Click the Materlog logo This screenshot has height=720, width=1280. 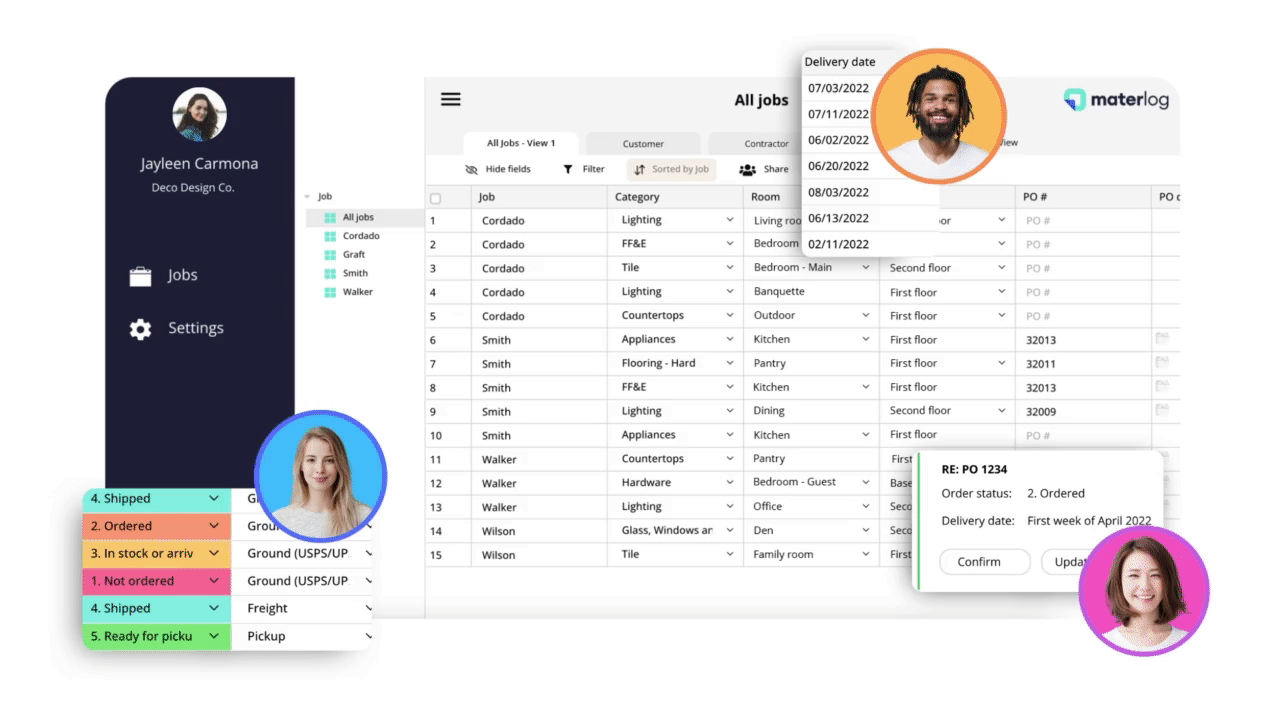[1115, 99]
